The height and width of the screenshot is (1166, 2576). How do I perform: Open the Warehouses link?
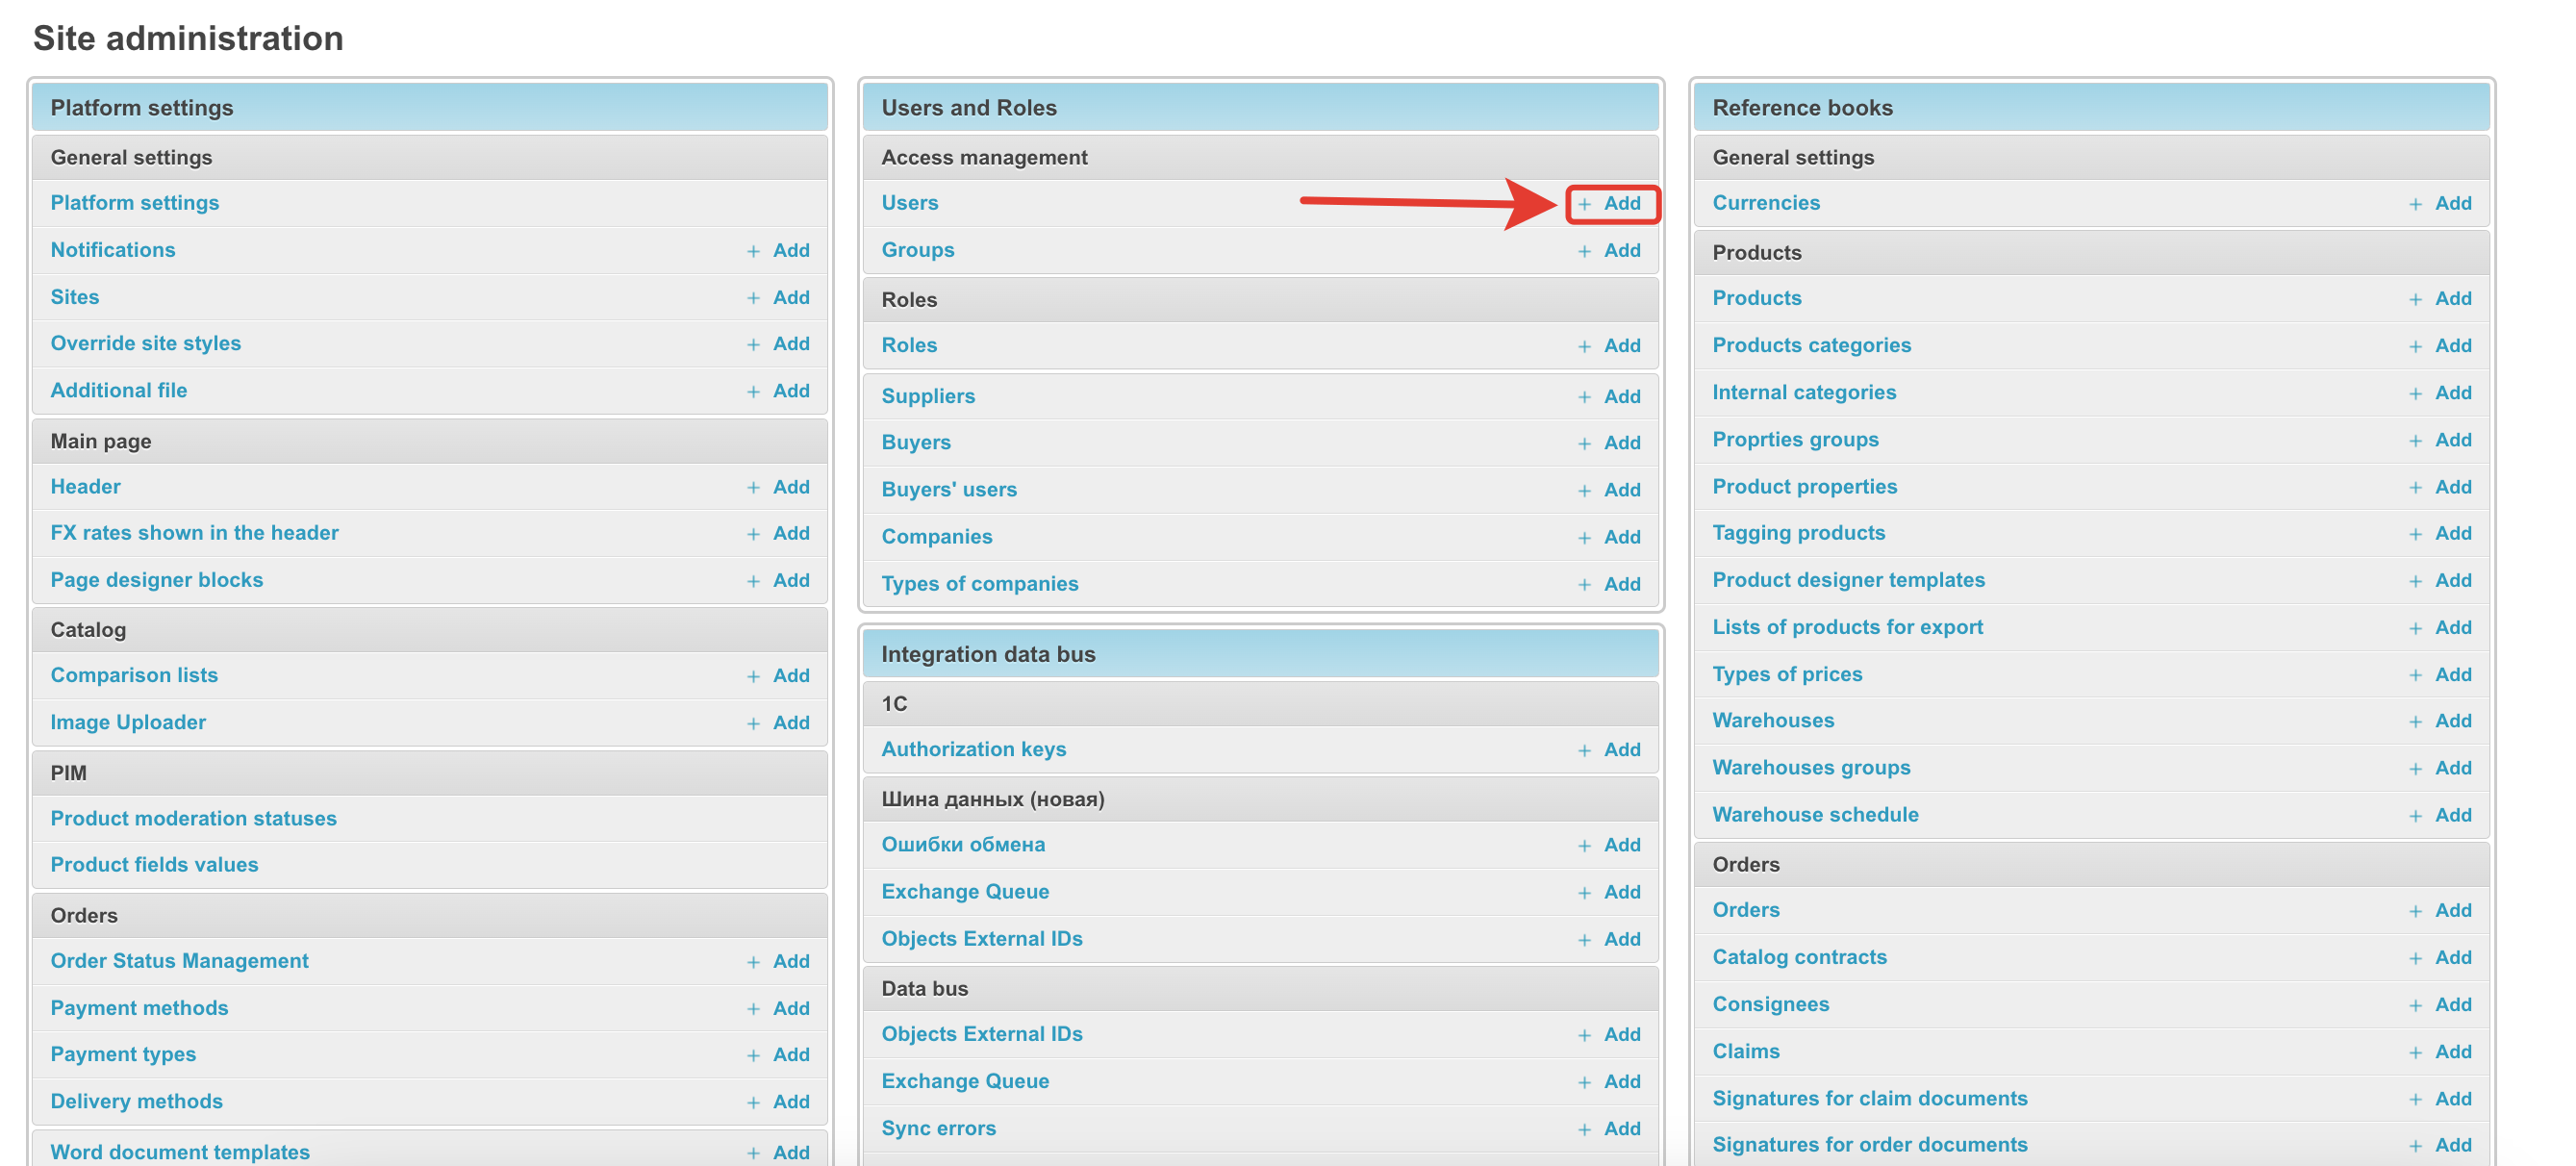[1774, 720]
